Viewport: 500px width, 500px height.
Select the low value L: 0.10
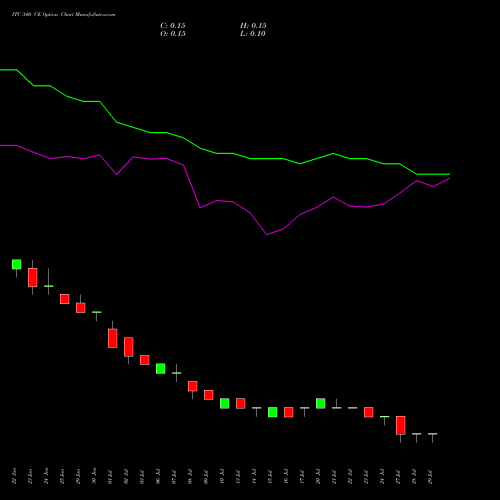point(253,34)
